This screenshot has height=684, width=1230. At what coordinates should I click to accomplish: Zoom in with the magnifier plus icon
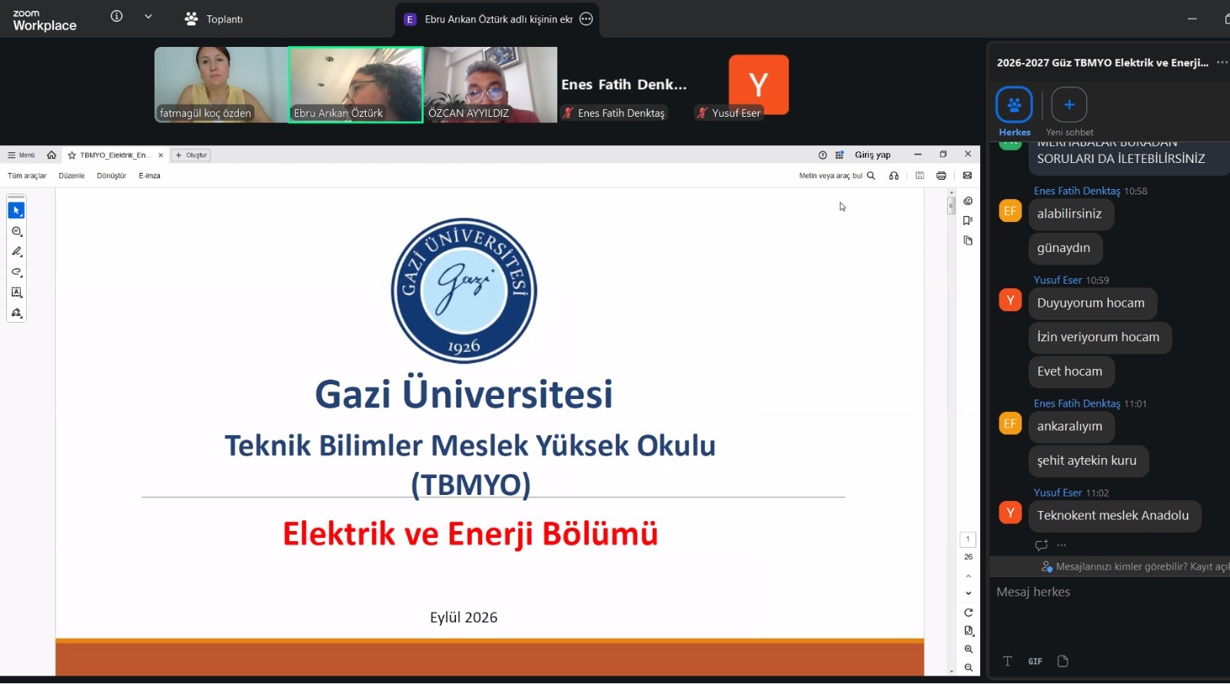pyautogui.click(x=968, y=650)
